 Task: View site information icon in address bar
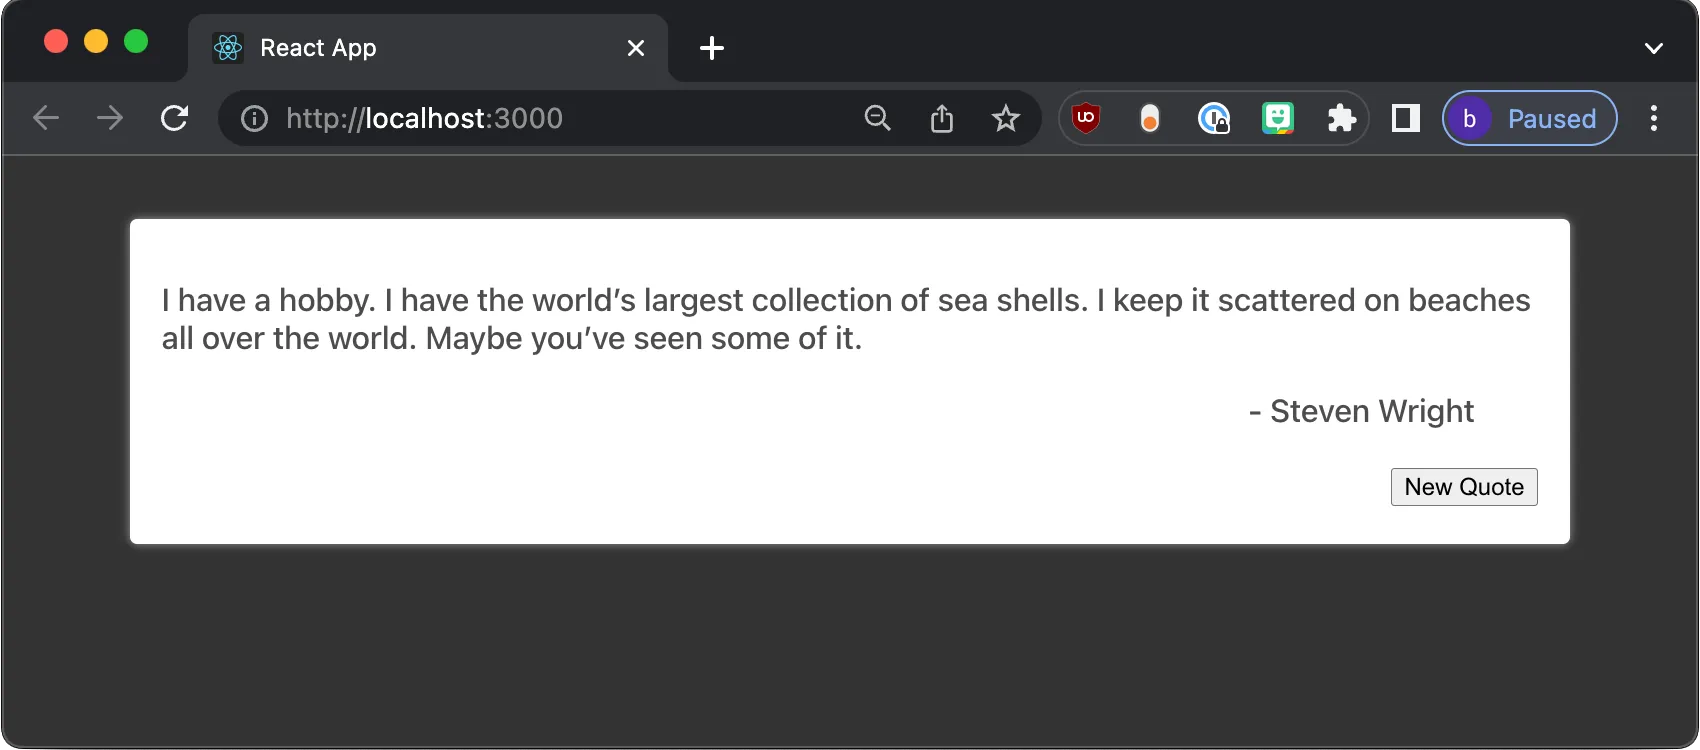point(255,119)
